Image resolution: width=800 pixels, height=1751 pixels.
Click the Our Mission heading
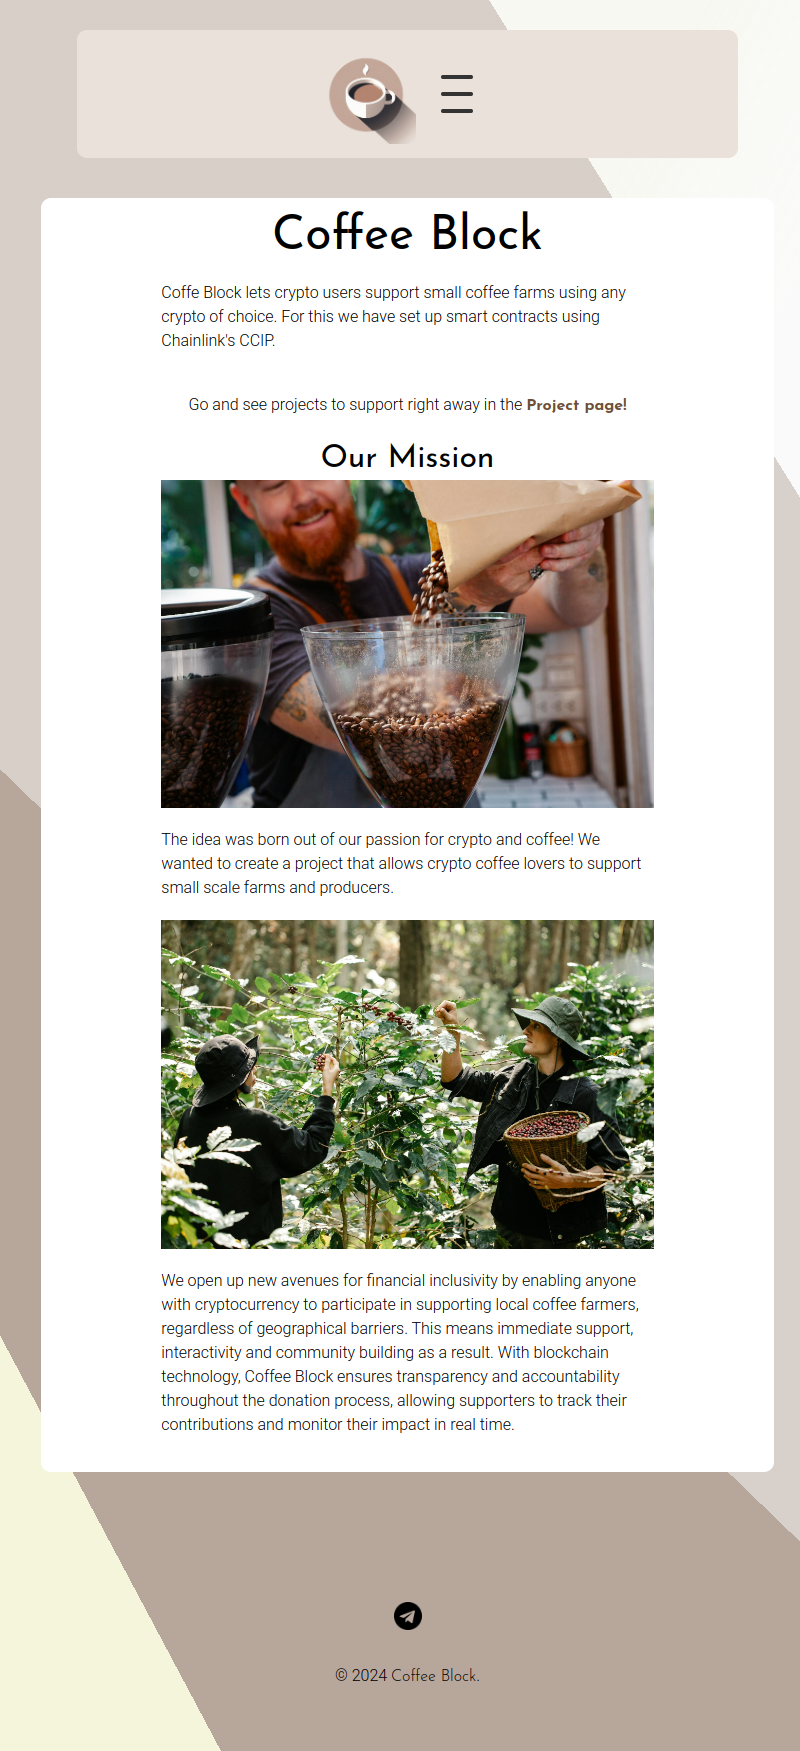[407, 457]
